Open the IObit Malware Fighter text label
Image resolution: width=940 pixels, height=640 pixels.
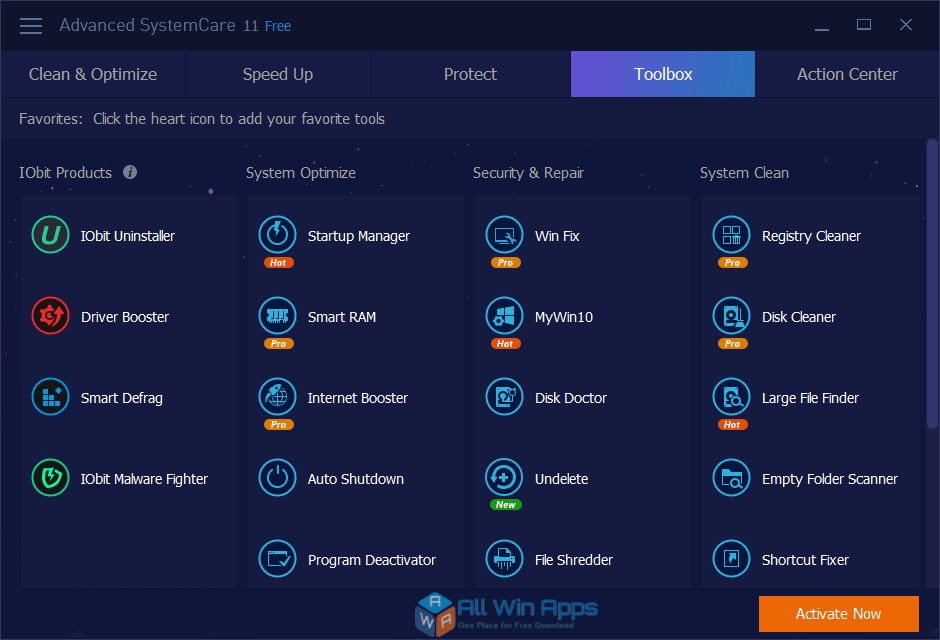tap(144, 479)
